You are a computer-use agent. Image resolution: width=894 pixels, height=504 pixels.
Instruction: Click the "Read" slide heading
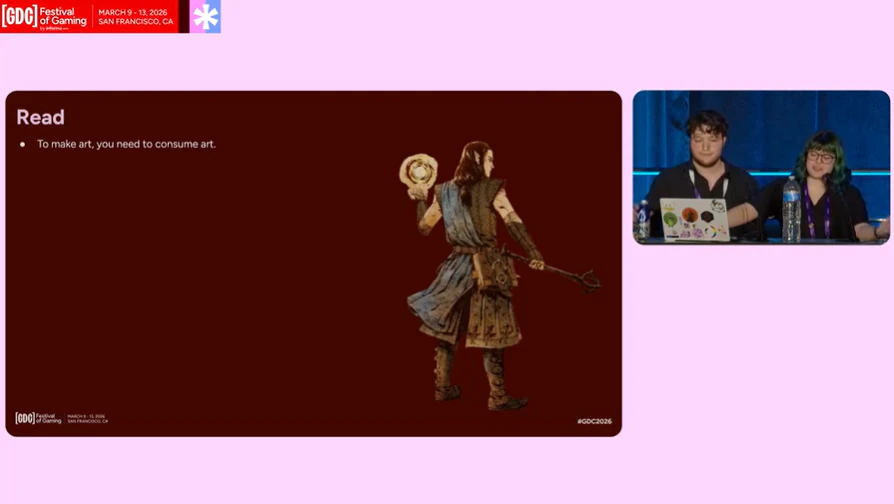click(x=40, y=117)
